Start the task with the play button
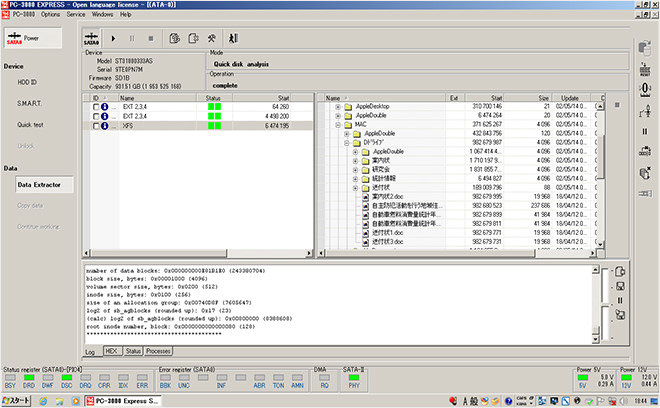This screenshot has height=408, width=660. click(x=113, y=39)
